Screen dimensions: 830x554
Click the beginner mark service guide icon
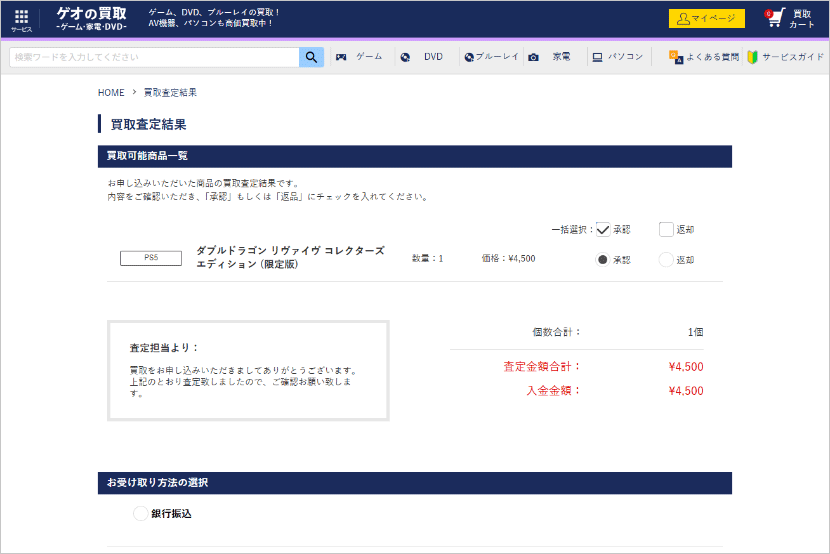752,57
